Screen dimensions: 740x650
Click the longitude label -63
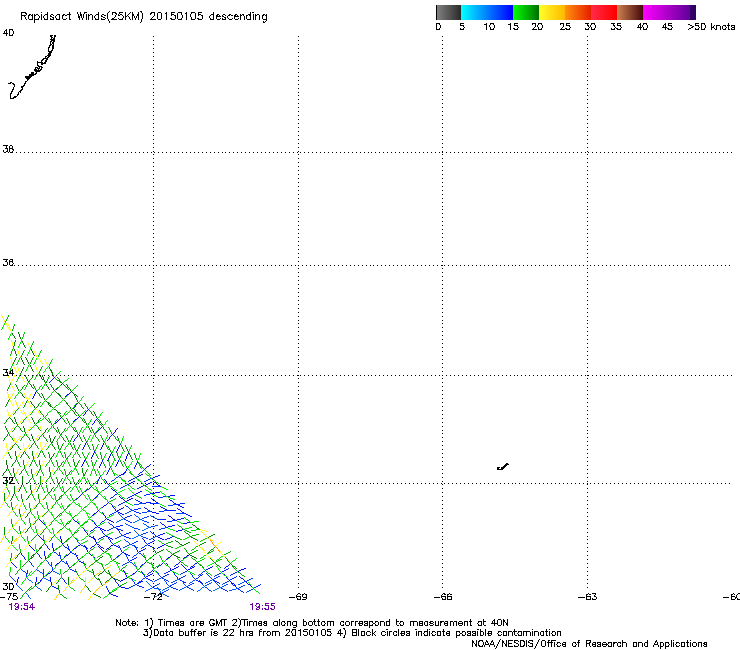point(588,596)
